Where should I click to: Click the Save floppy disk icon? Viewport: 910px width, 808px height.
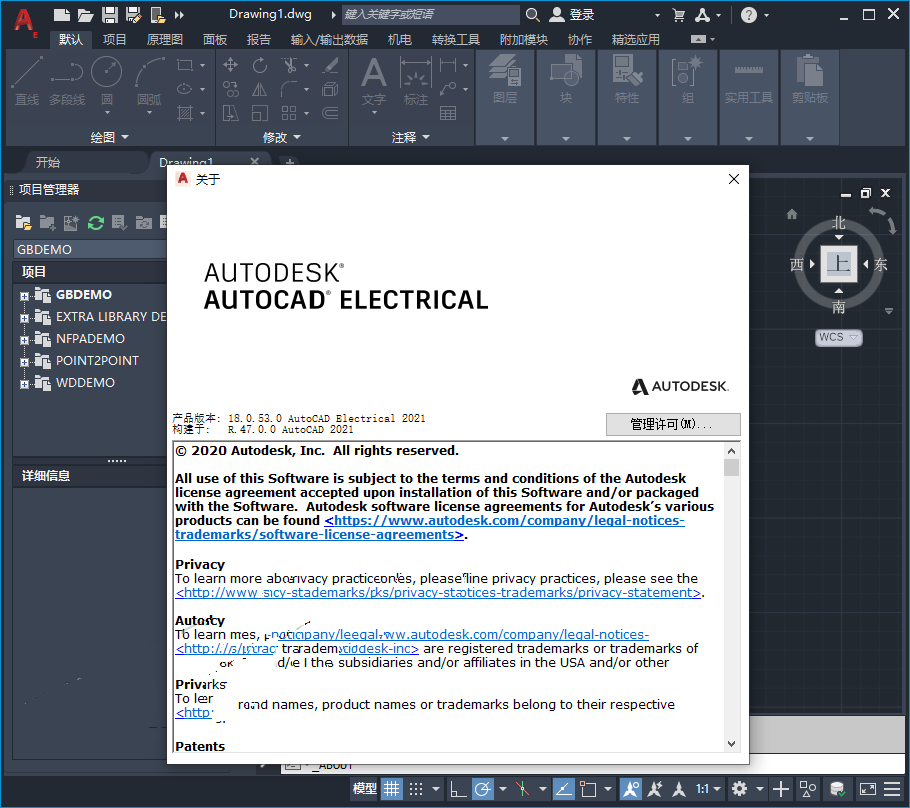[110, 15]
